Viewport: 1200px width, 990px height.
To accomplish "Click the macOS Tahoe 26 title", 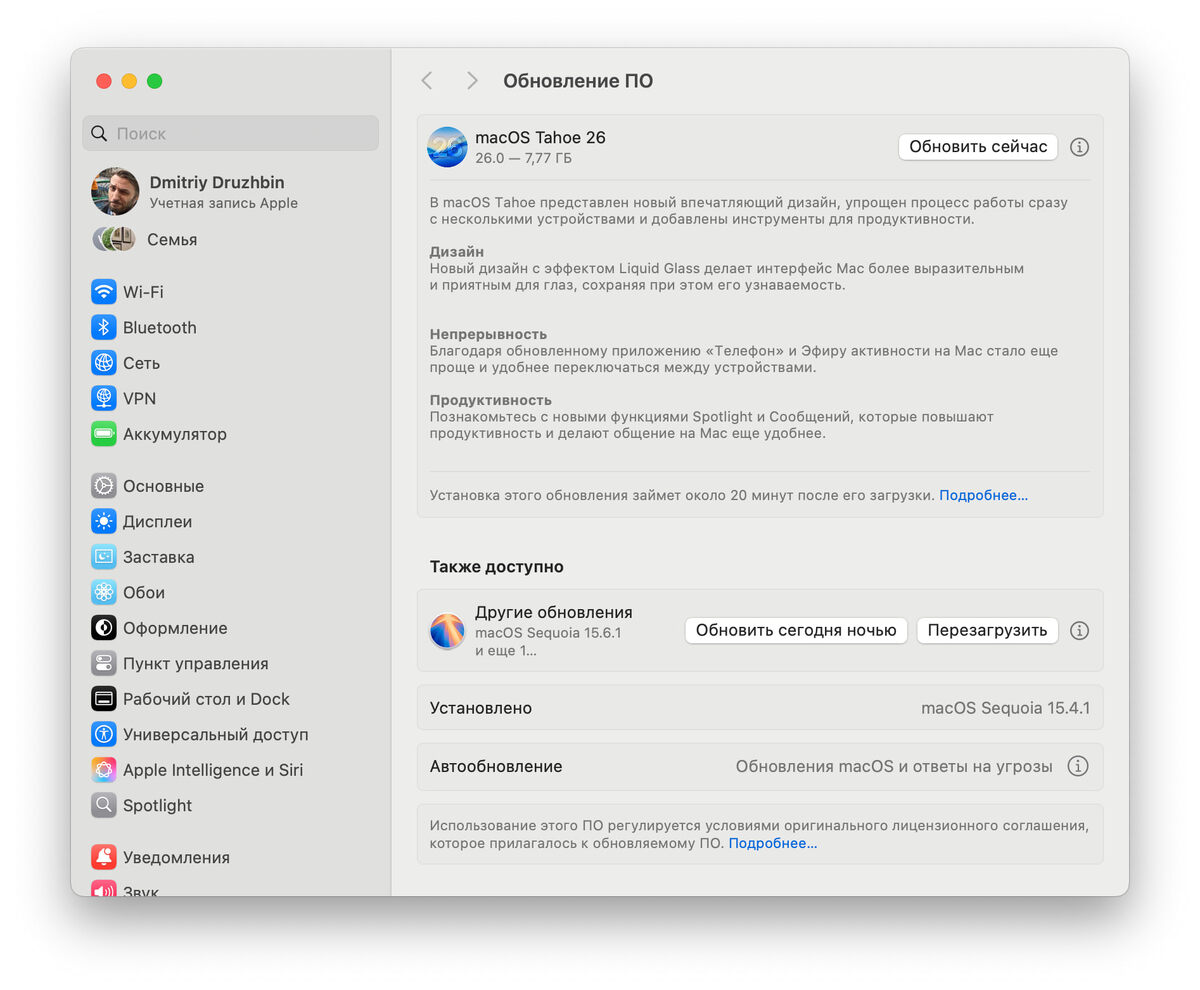I will (540, 138).
